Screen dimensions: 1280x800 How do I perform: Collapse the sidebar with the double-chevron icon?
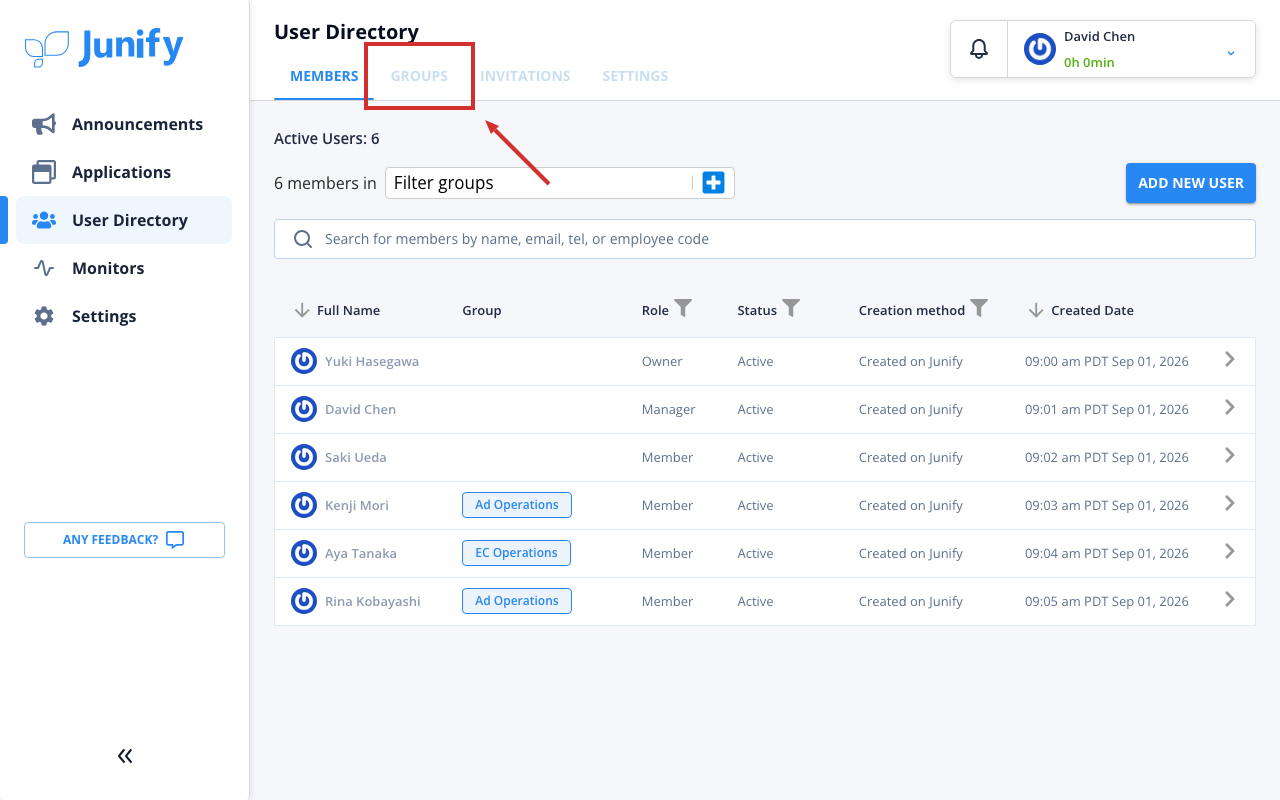click(x=125, y=756)
